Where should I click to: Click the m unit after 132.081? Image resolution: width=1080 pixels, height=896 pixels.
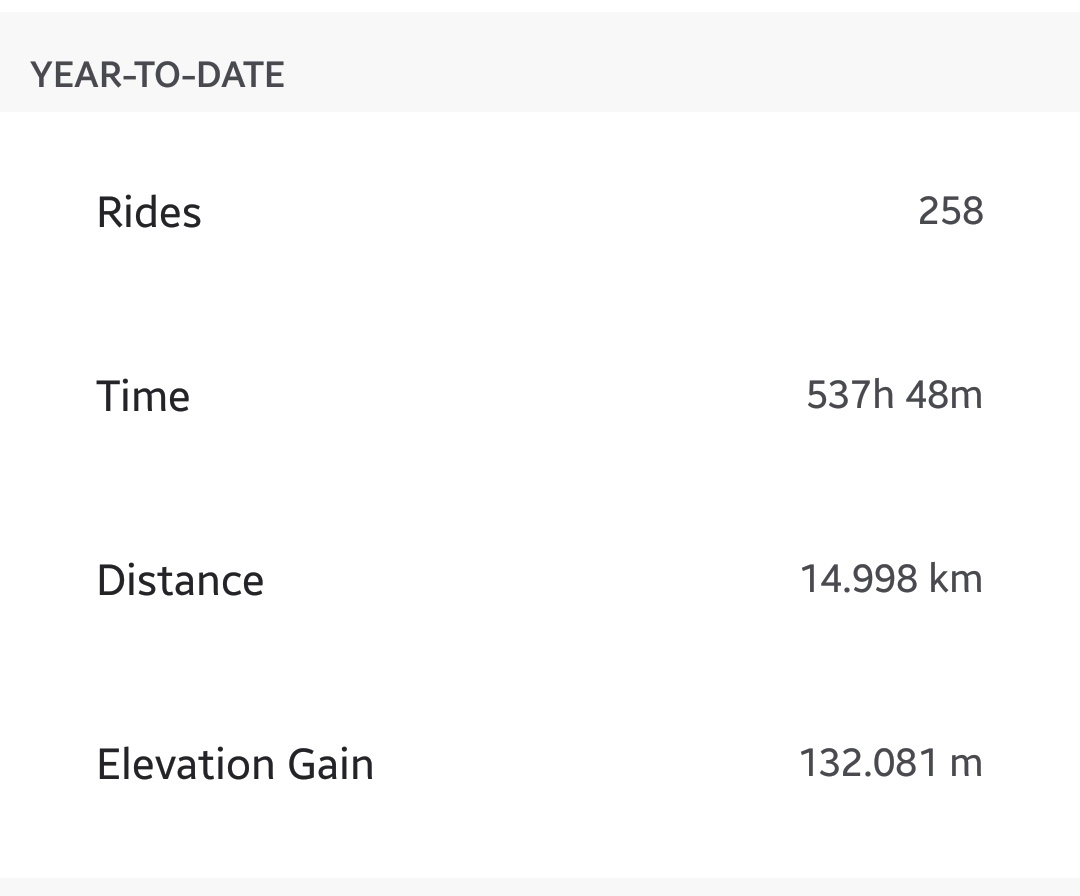(x=965, y=765)
